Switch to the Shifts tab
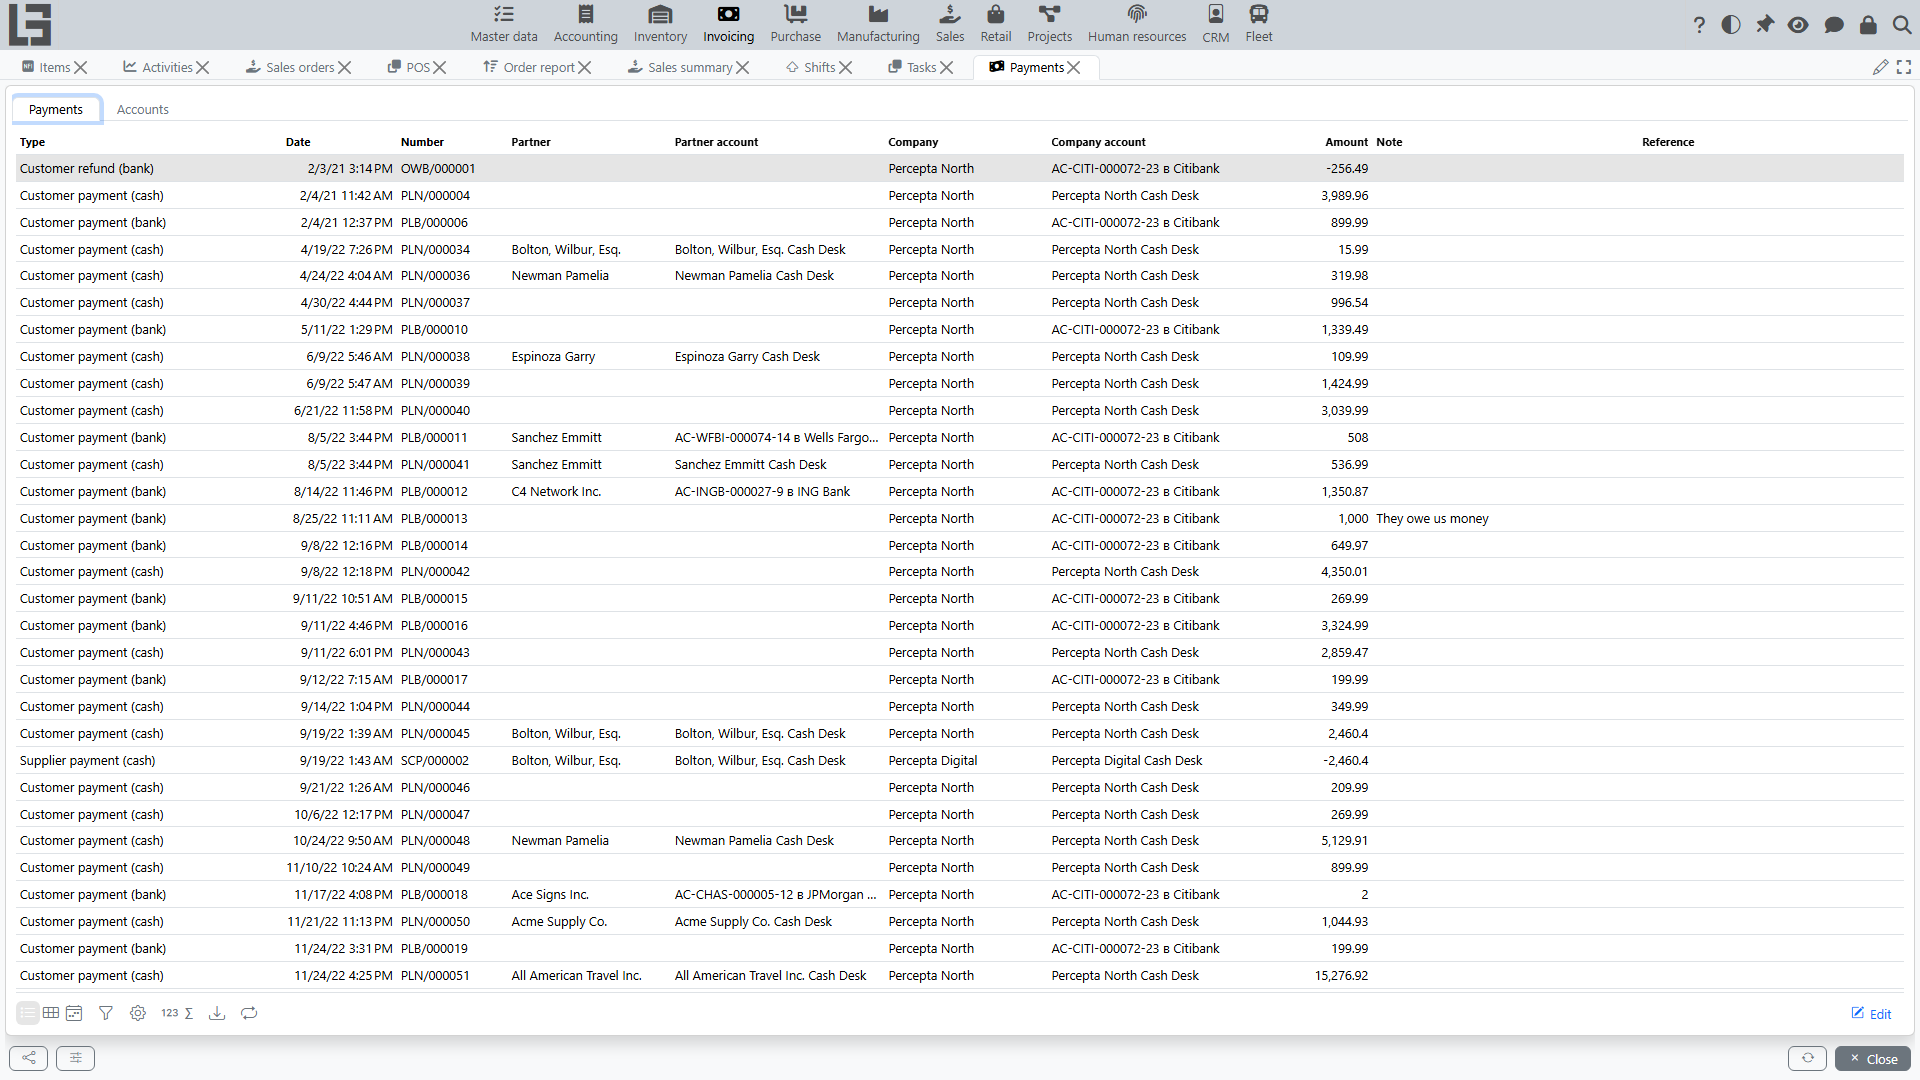1920x1080 pixels. pos(811,67)
